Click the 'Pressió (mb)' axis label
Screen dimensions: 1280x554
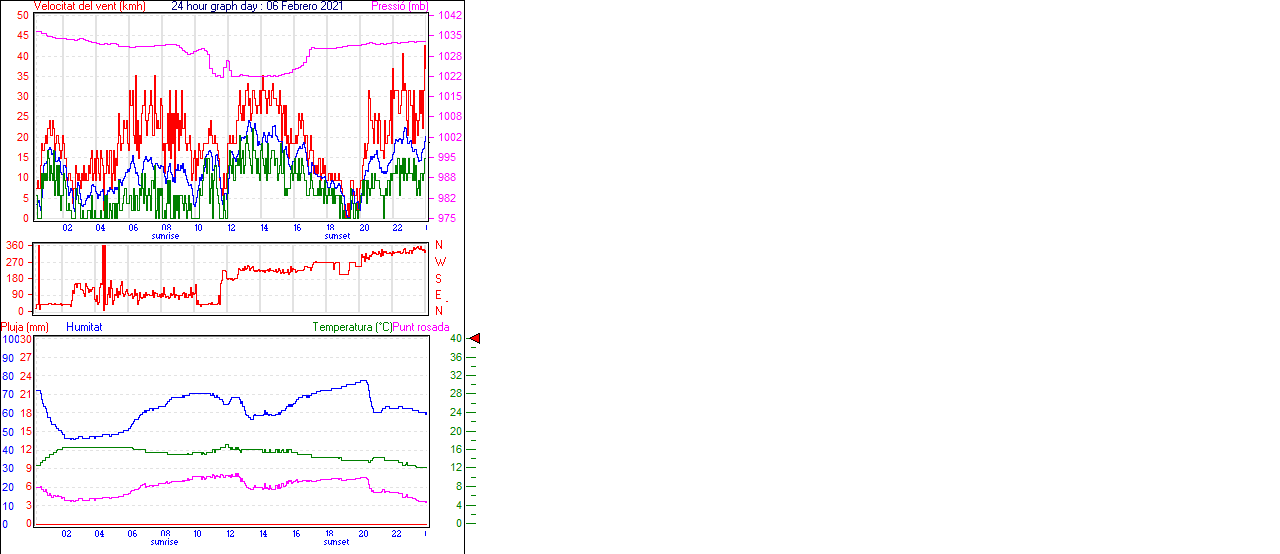[x=399, y=6]
